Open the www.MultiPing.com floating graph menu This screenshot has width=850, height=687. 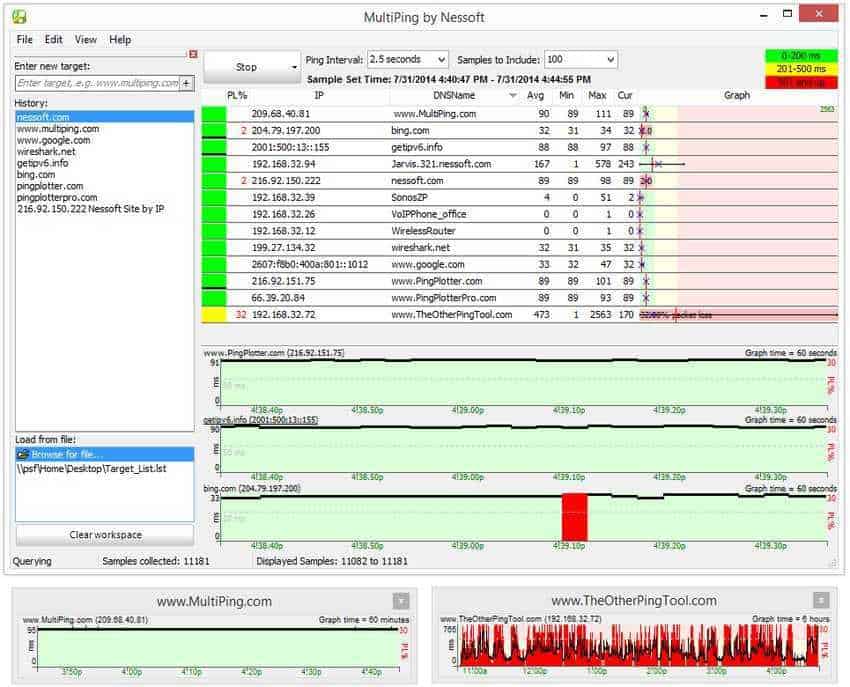[x=401, y=601]
